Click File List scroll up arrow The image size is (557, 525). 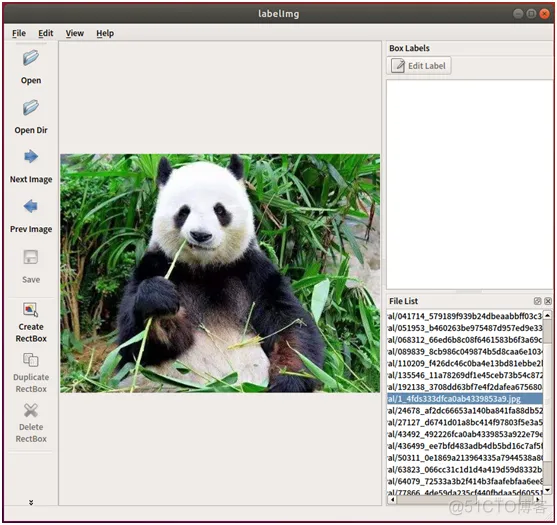tap(548, 315)
